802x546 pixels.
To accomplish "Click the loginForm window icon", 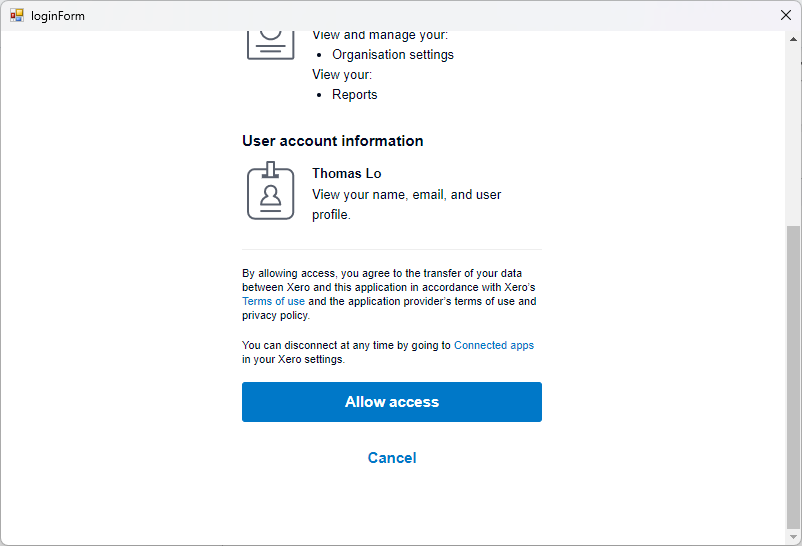I will [x=17, y=15].
